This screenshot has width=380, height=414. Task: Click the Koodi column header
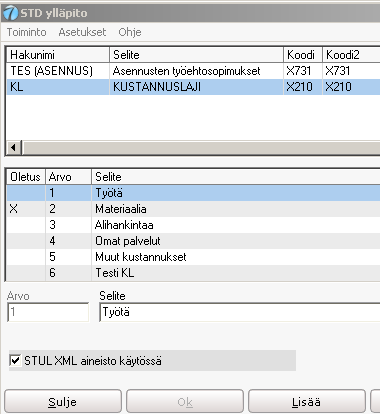tap(303, 54)
